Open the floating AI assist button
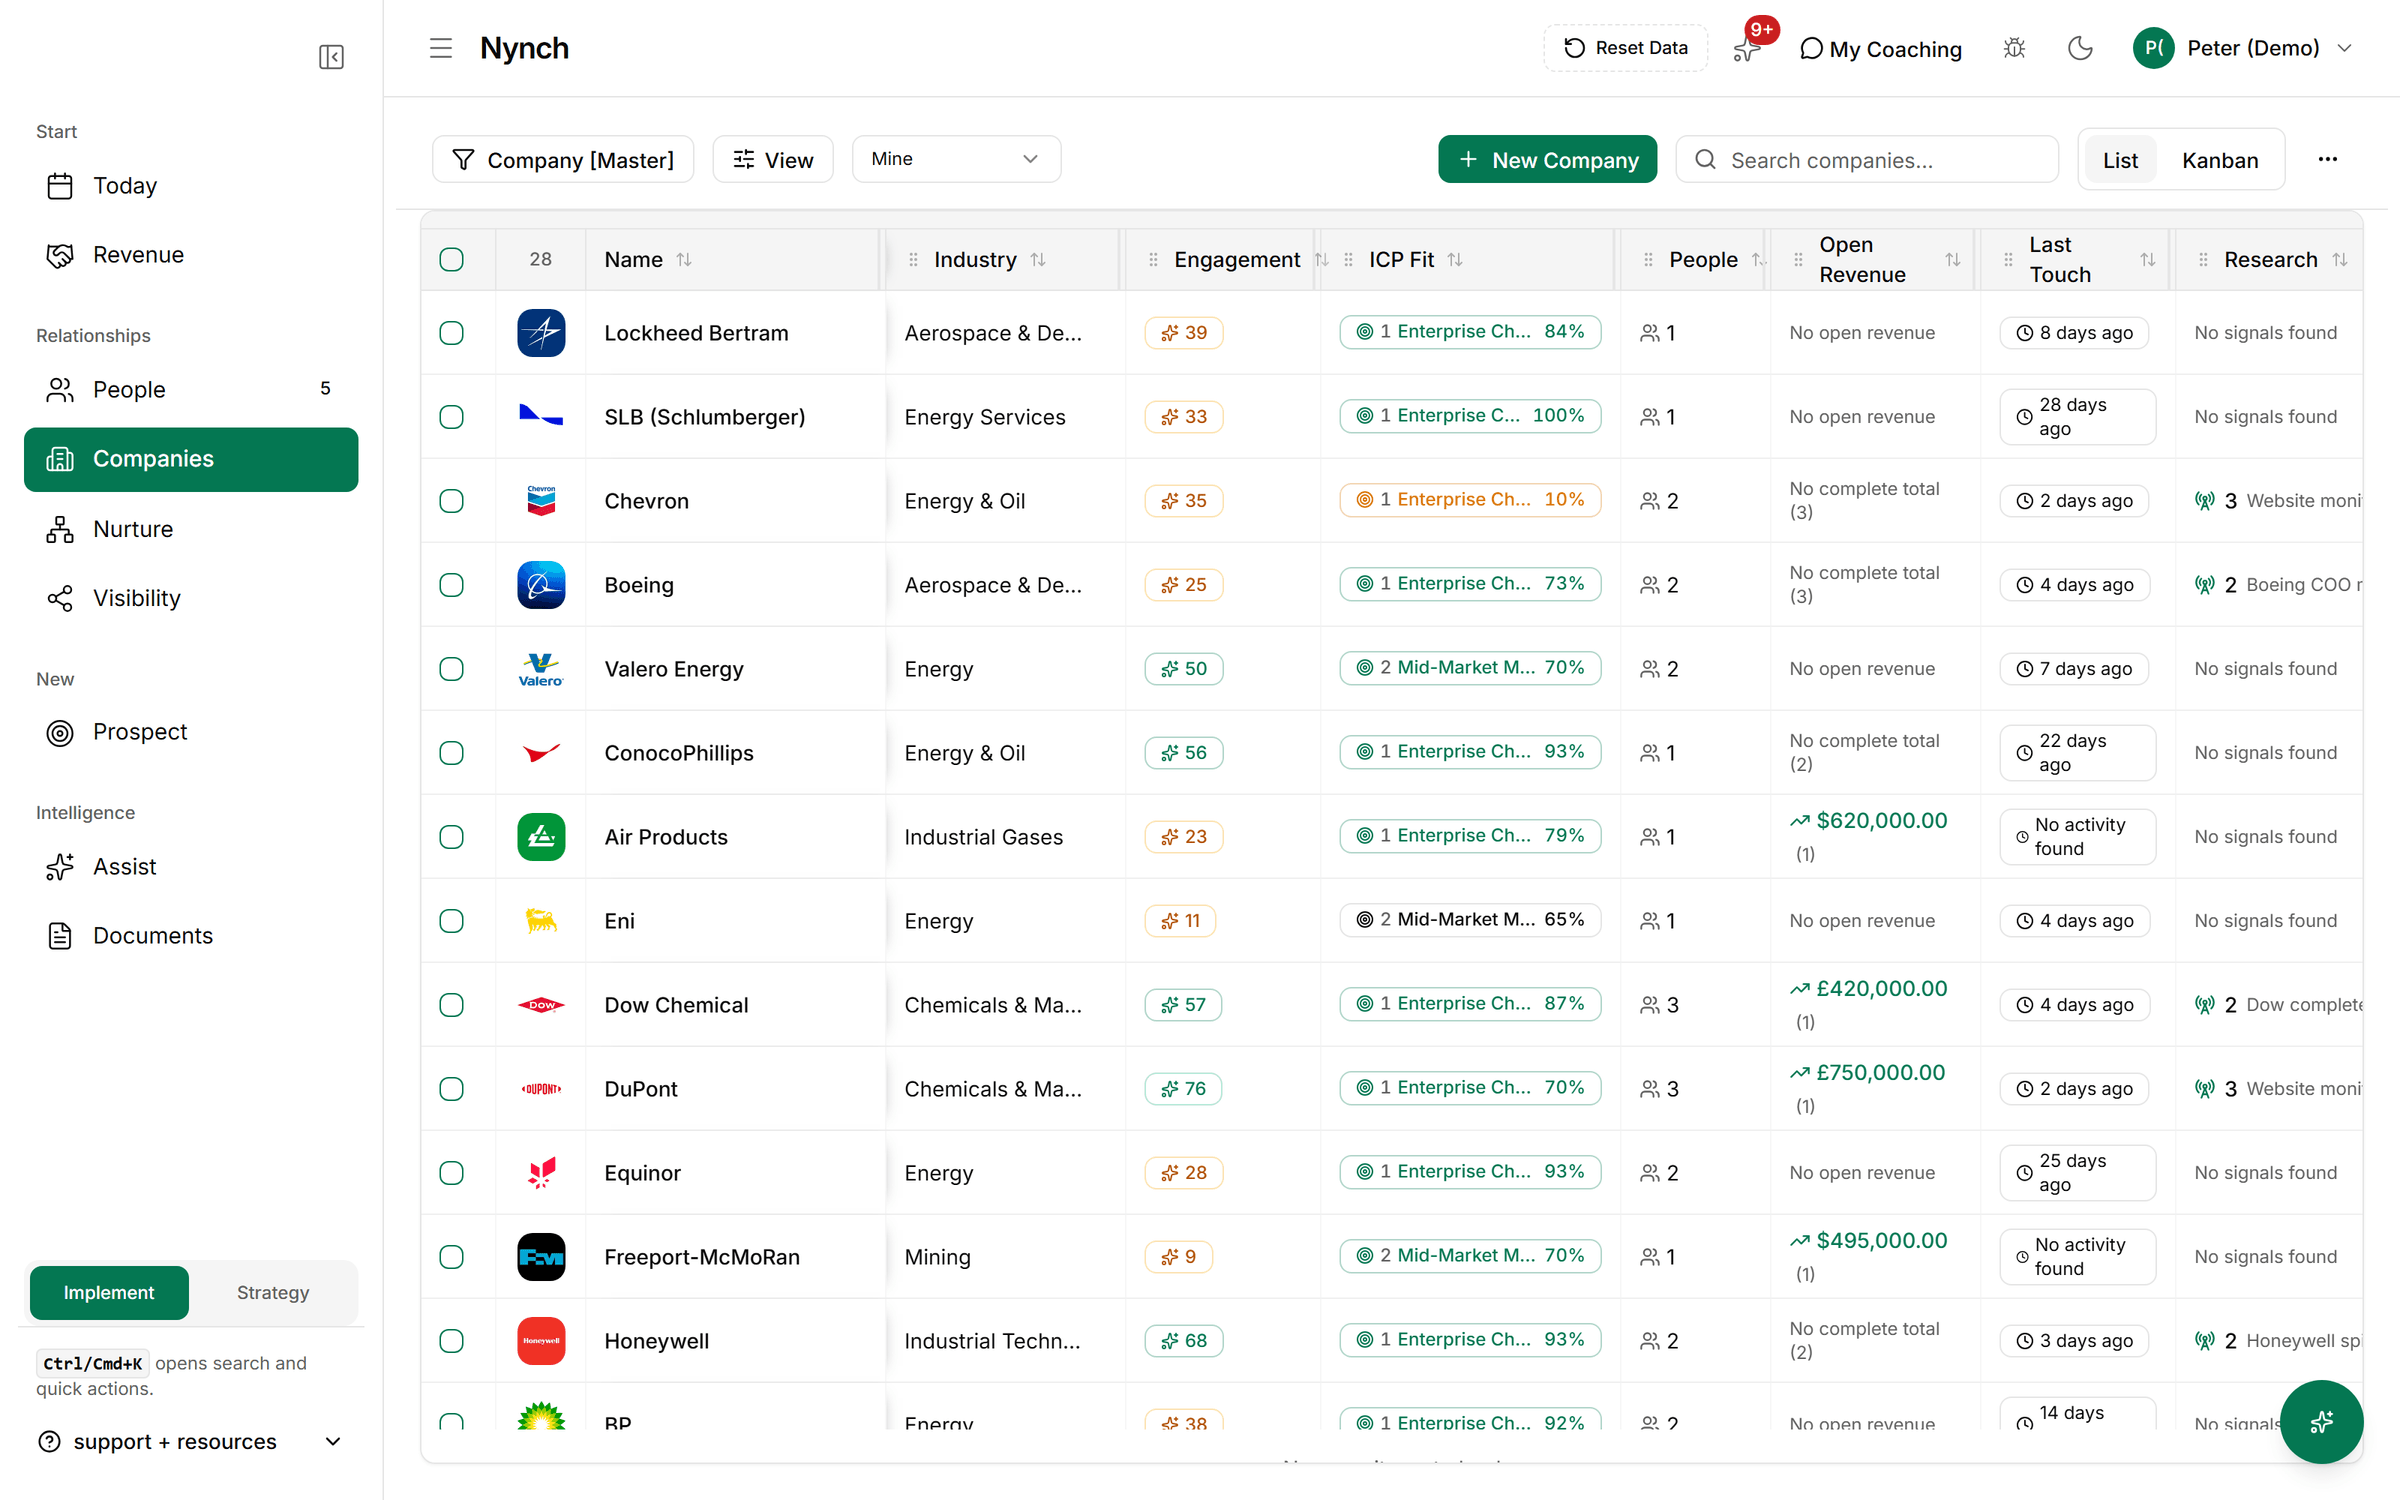Screen dimensions: 2400x1500 (x=2321, y=1421)
